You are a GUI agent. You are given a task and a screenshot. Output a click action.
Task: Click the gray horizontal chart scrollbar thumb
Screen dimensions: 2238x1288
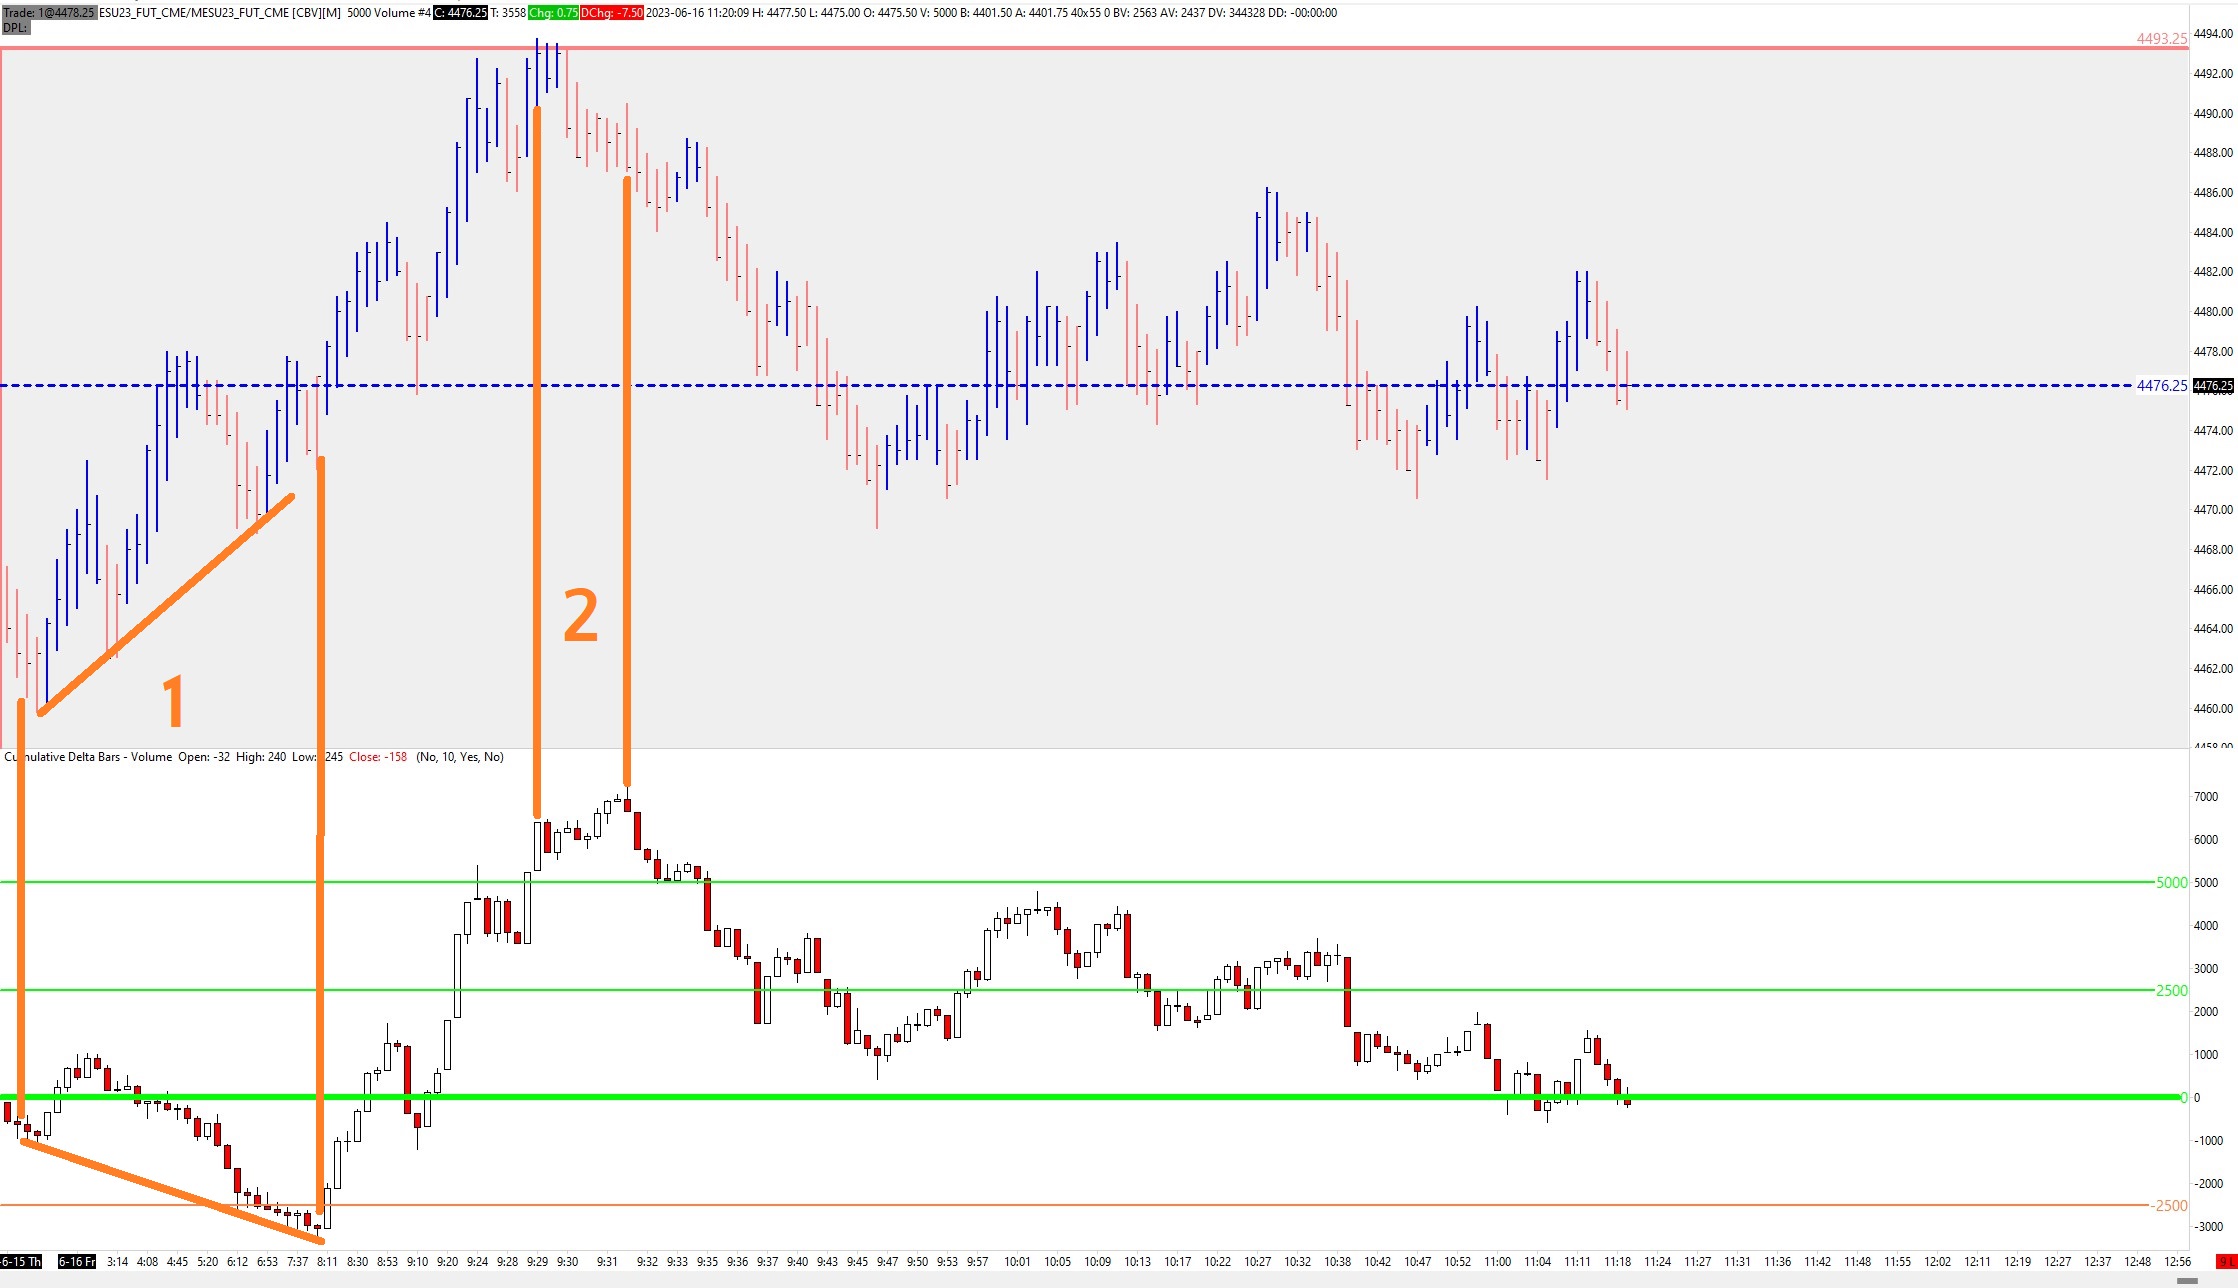coord(2187,1281)
